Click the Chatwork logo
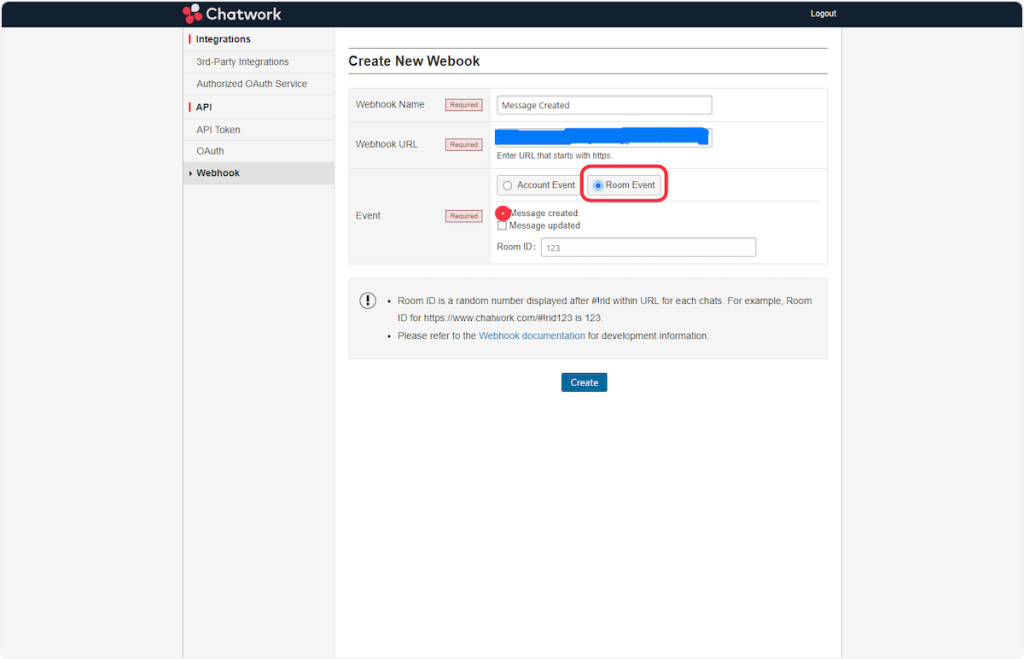 point(232,14)
